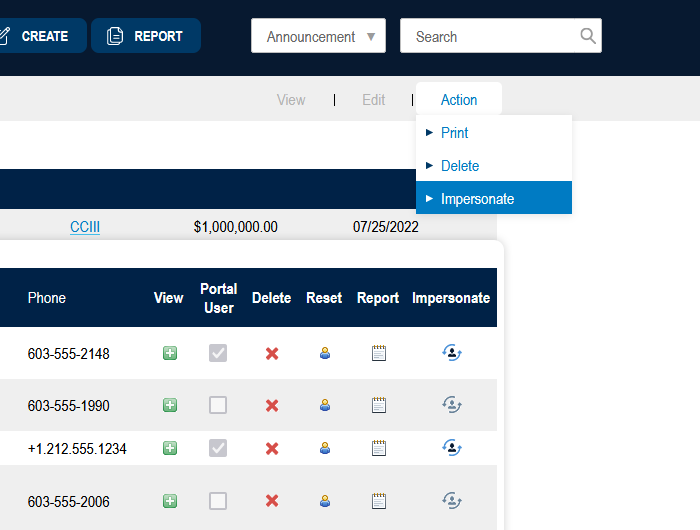Image resolution: width=700 pixels, height=530 pixels.
Task: Toggle Portal User checkbox for 603-555-2006
Action: coord(218,501)
